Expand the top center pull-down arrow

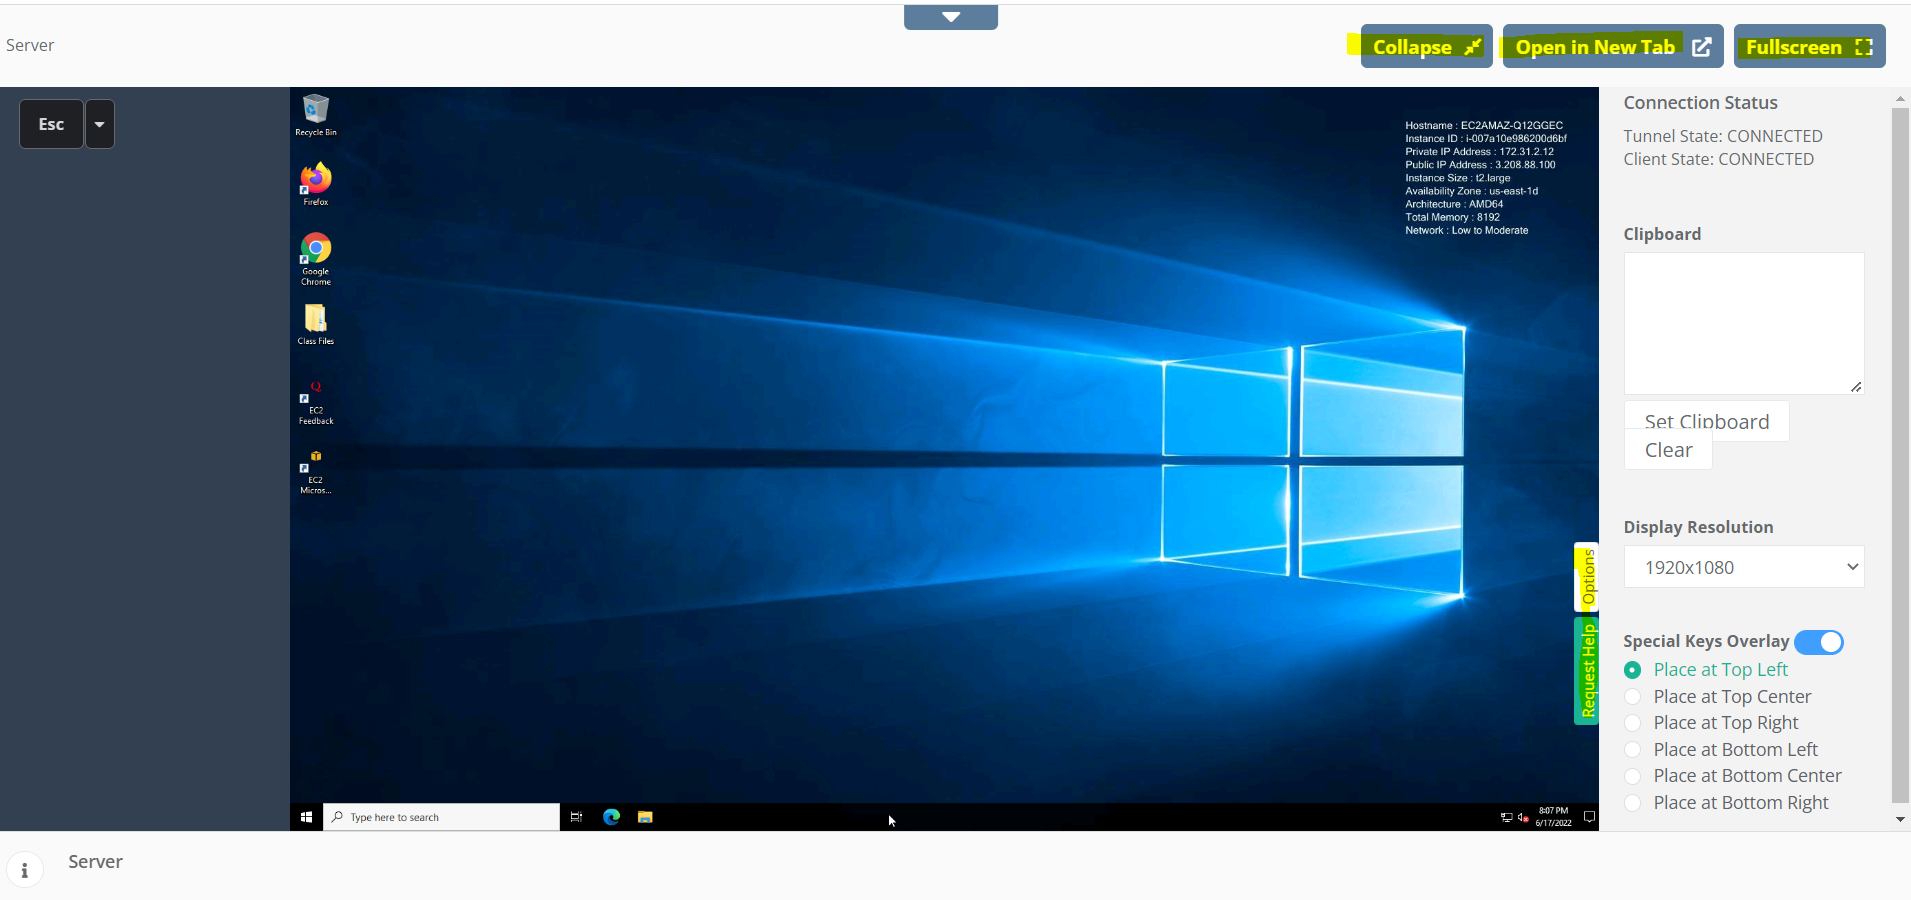click(951, 17)
